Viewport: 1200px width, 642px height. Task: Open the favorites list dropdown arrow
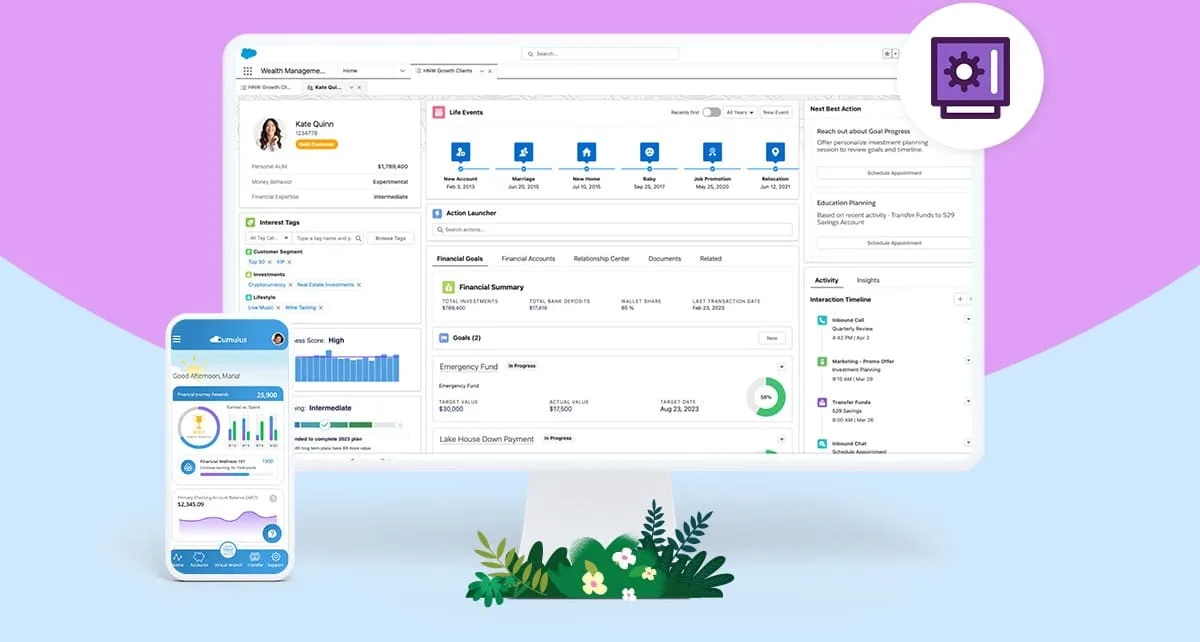(x=895, y=54)
